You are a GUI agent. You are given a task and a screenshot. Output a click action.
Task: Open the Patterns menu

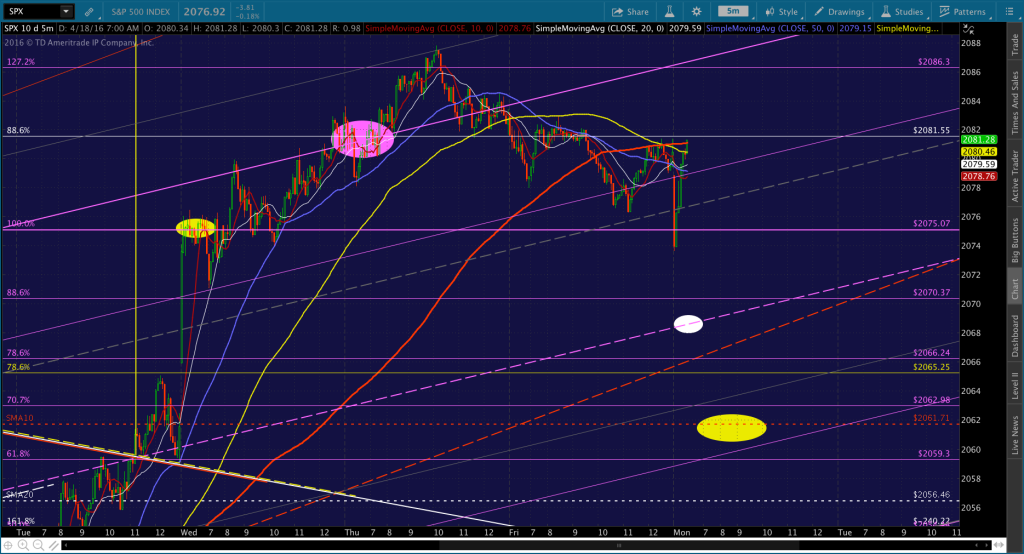(963, 12)
